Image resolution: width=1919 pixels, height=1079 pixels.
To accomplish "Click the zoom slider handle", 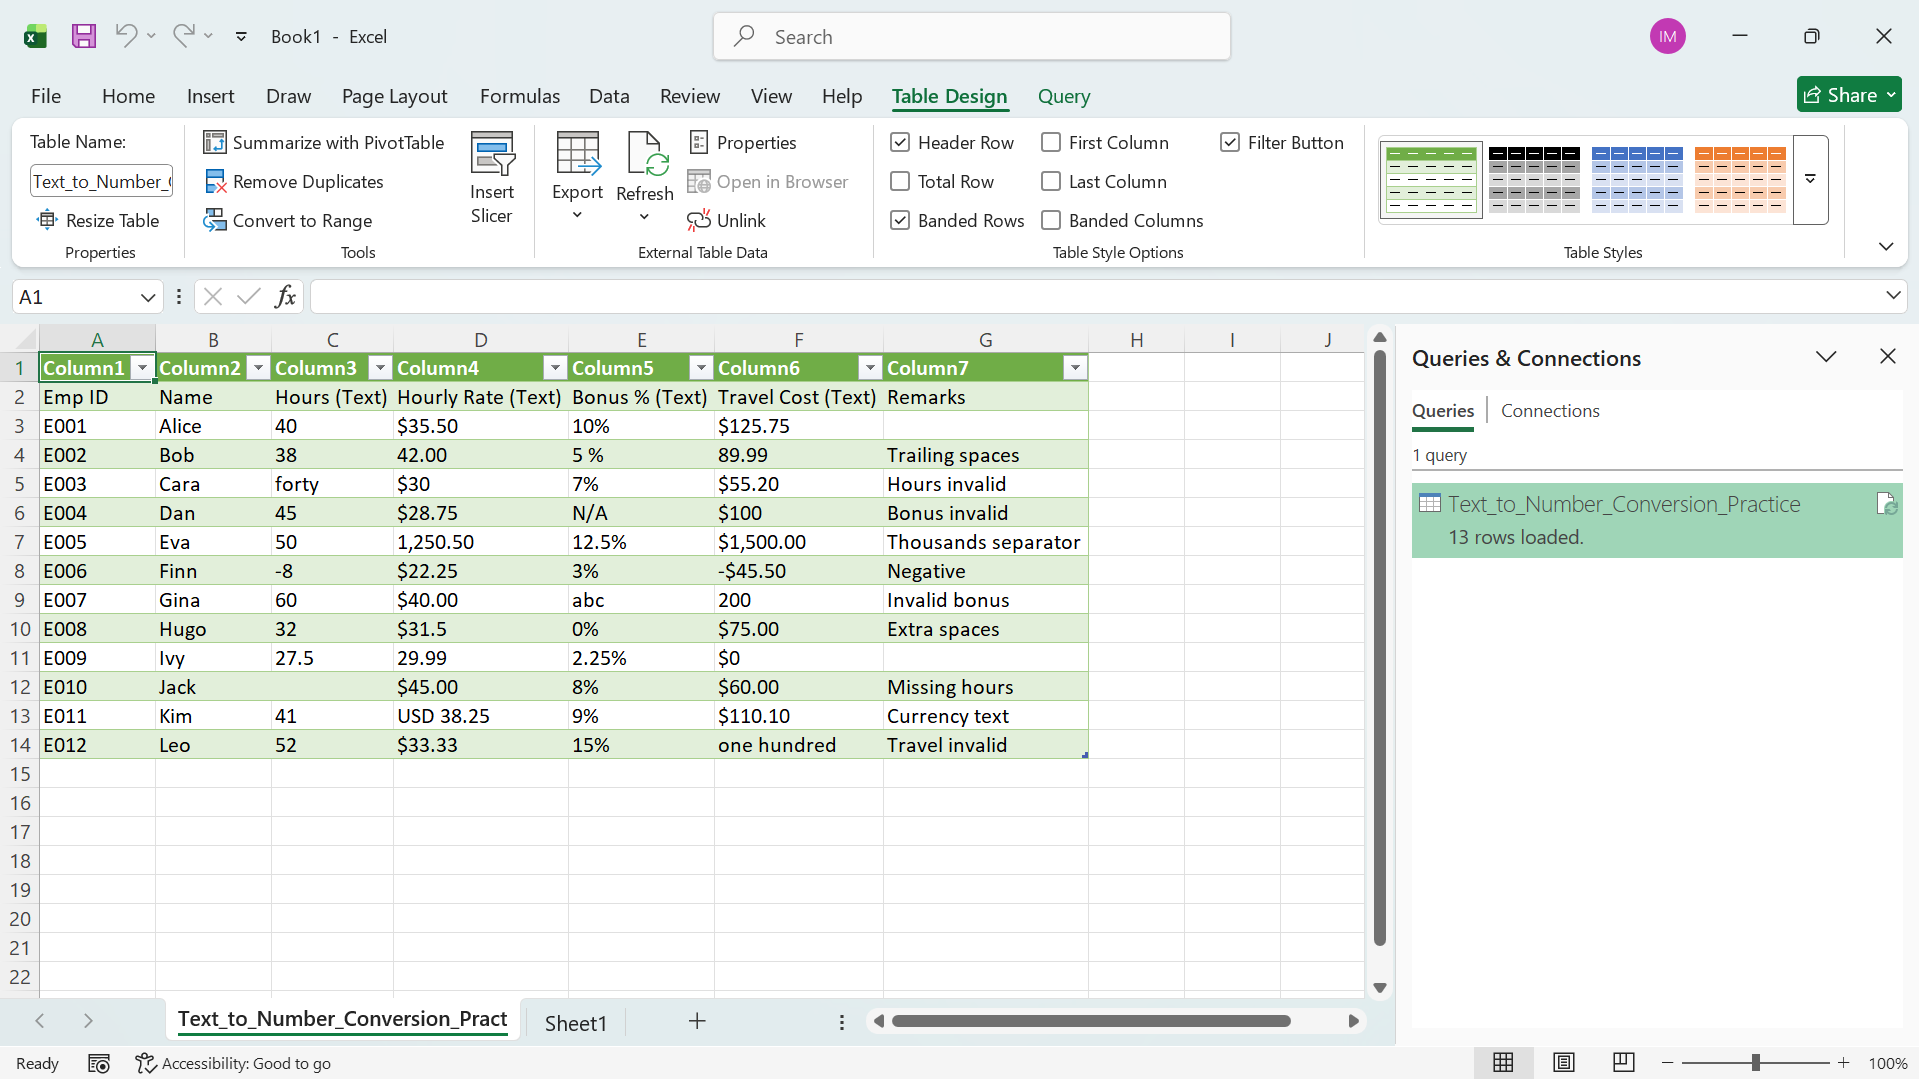I will point(1755,1063).
